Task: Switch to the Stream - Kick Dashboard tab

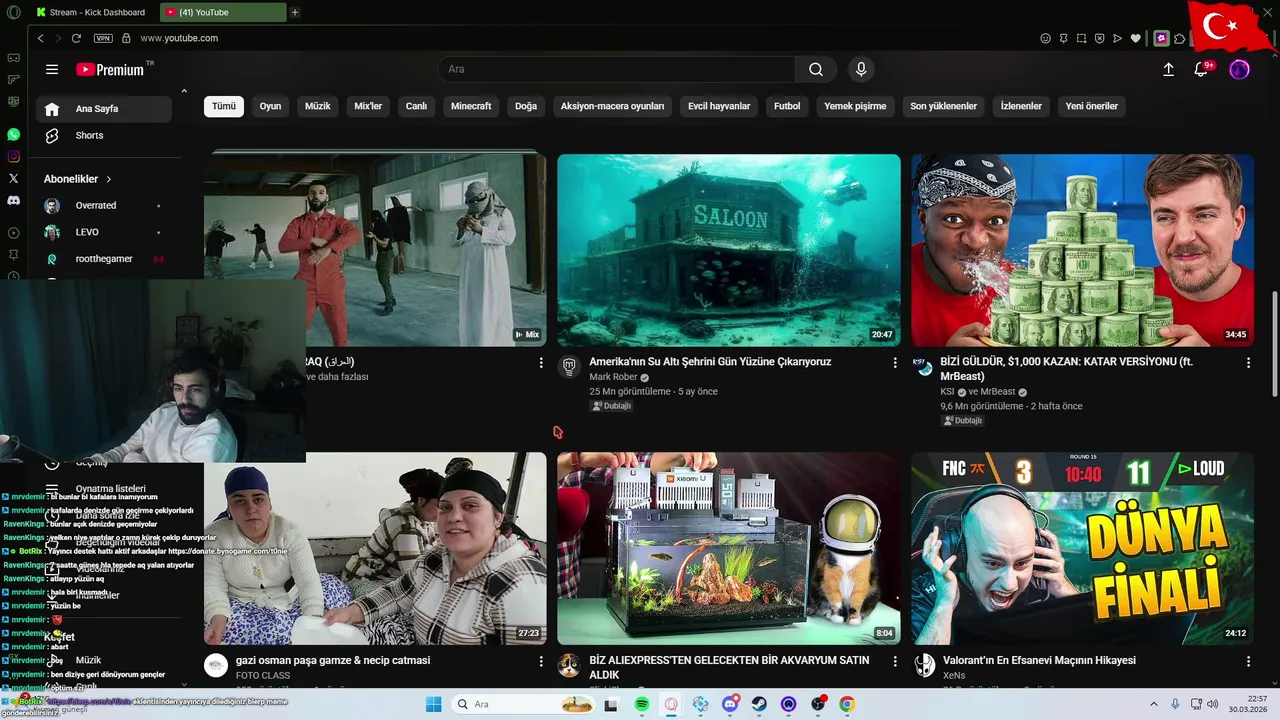Action: point(94,12)
